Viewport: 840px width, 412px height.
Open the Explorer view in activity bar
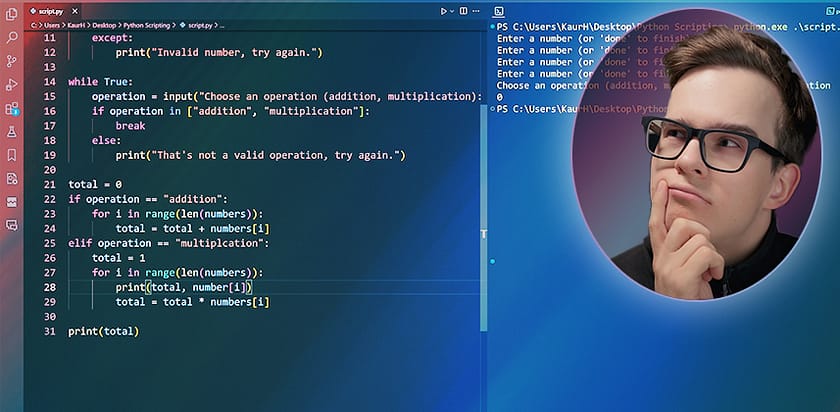point(11,14)
